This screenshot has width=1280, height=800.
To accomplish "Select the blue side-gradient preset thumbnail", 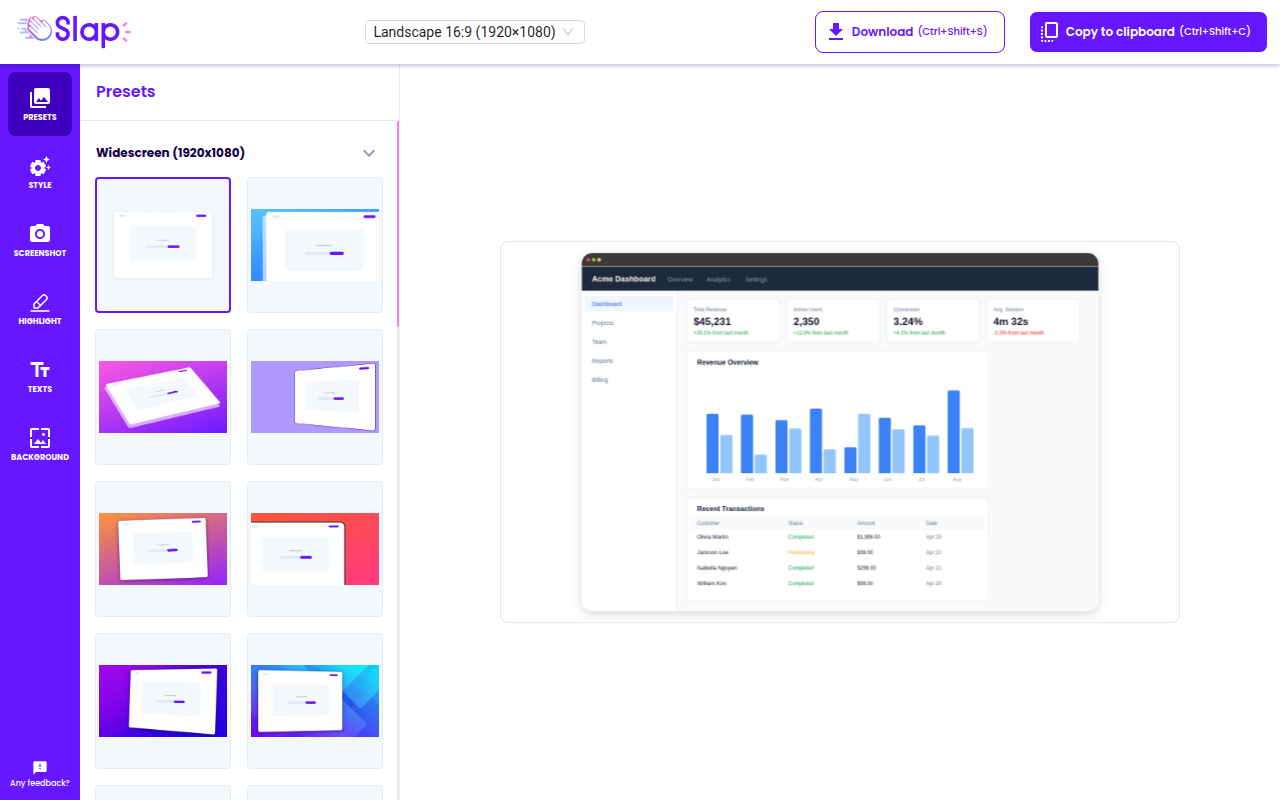I will click(315, 245).
